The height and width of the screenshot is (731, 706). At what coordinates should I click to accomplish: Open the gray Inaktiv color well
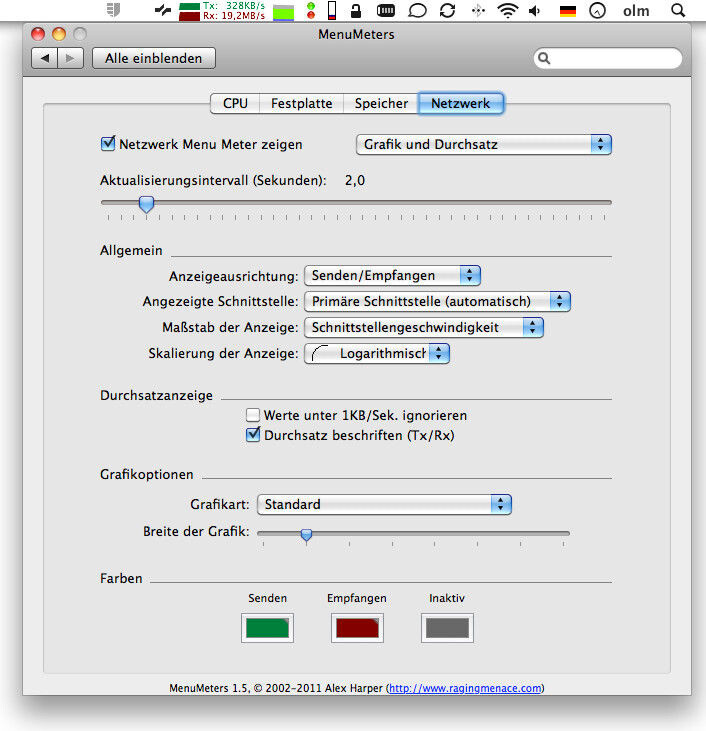[x=447, y=628]
